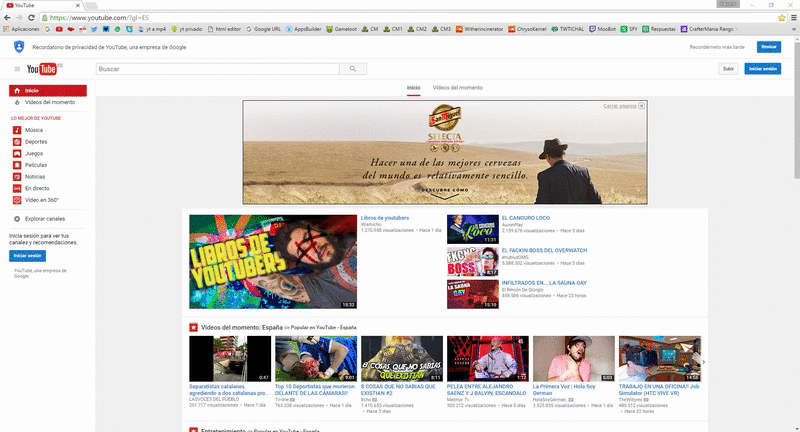Click the privacy shield icon
Viewport: 800px width, 432px height.
pos(19,47)
